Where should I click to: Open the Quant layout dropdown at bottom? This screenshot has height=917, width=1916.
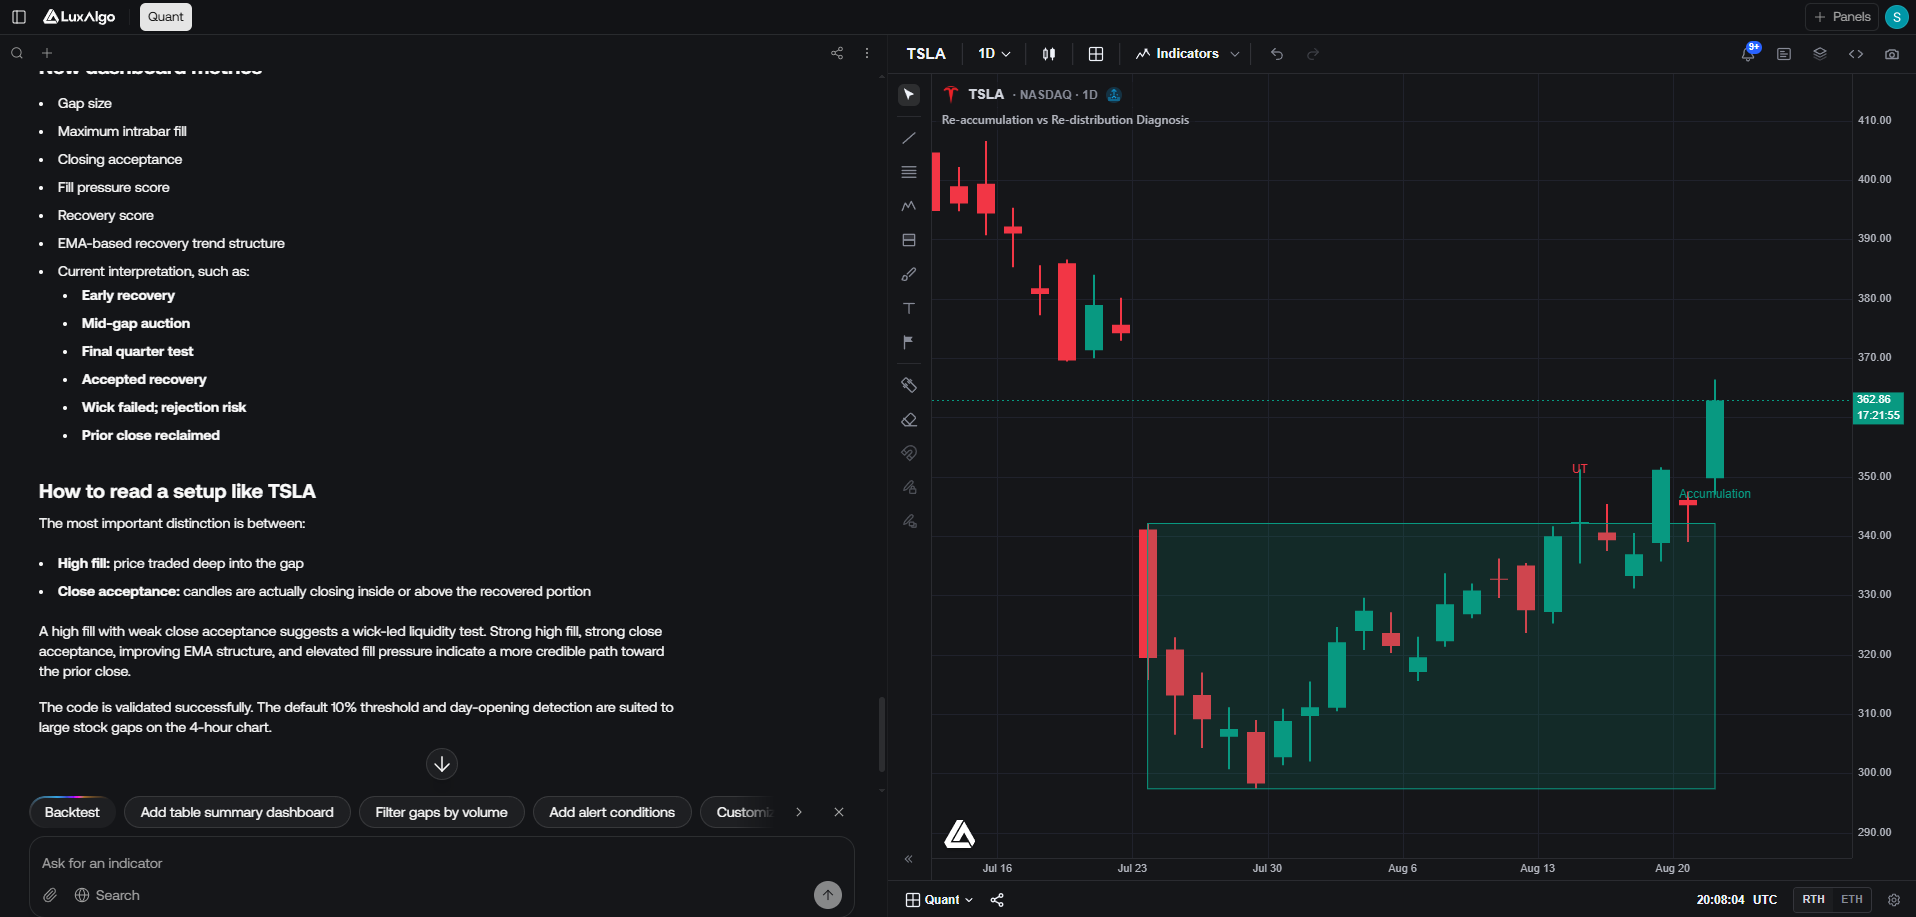(939, 900)
